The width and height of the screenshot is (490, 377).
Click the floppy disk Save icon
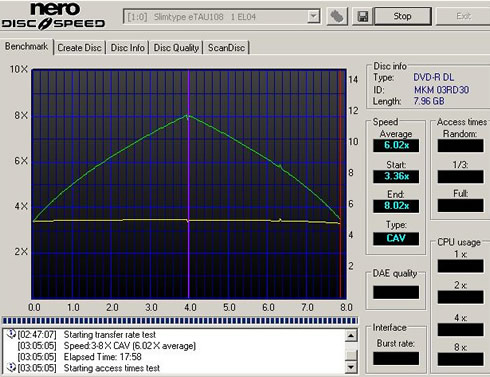(x=362, y=16)
